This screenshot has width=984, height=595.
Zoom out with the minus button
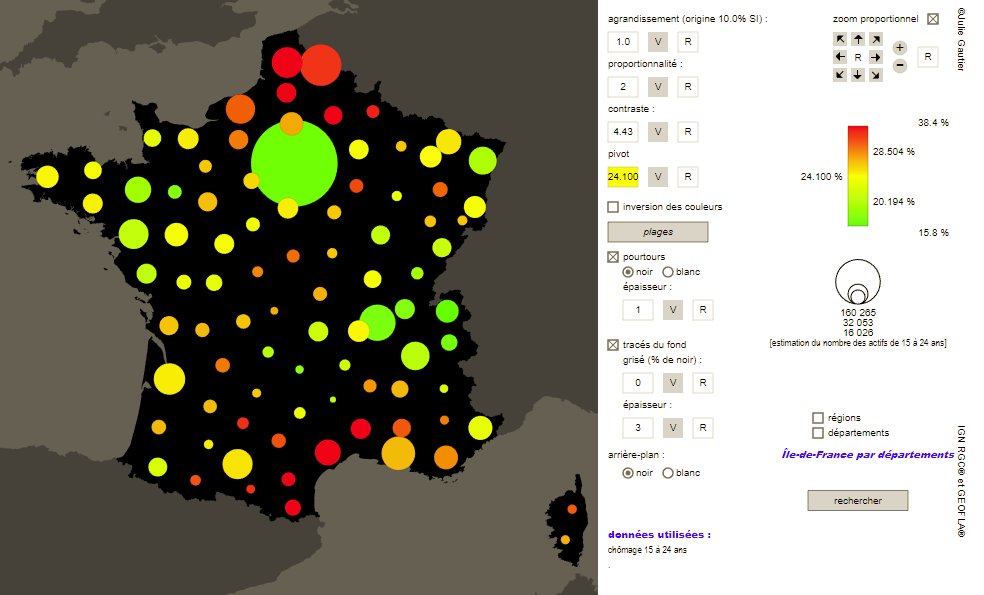pyautogui.click(x=900, y=66)
